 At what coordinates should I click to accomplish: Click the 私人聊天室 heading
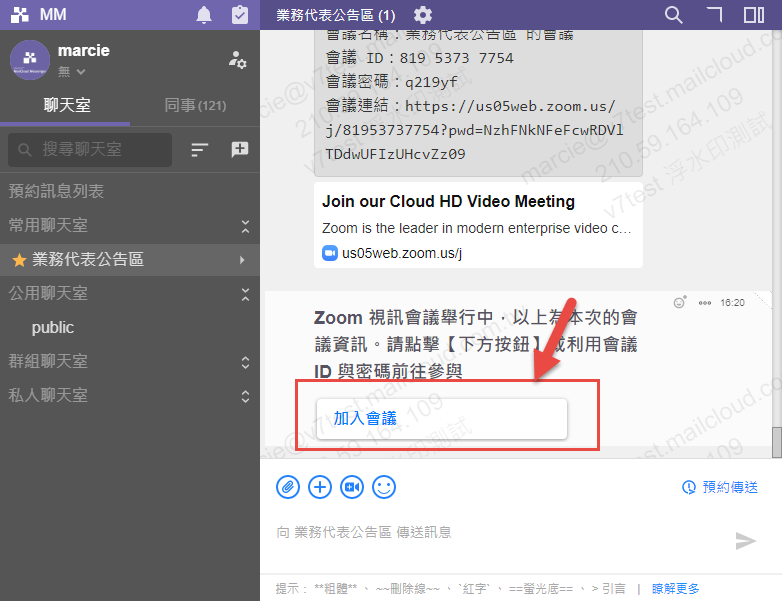[x=48, y=396]
